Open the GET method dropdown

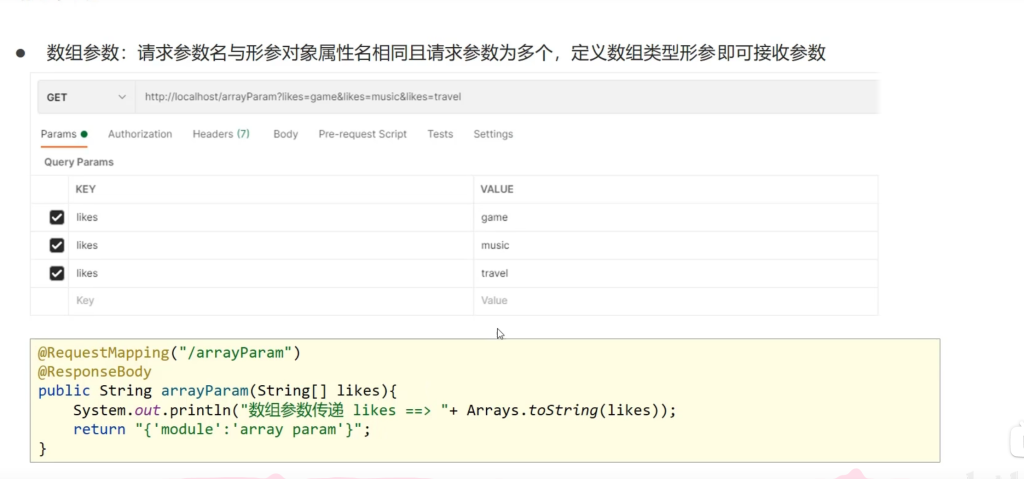[85, 97]
